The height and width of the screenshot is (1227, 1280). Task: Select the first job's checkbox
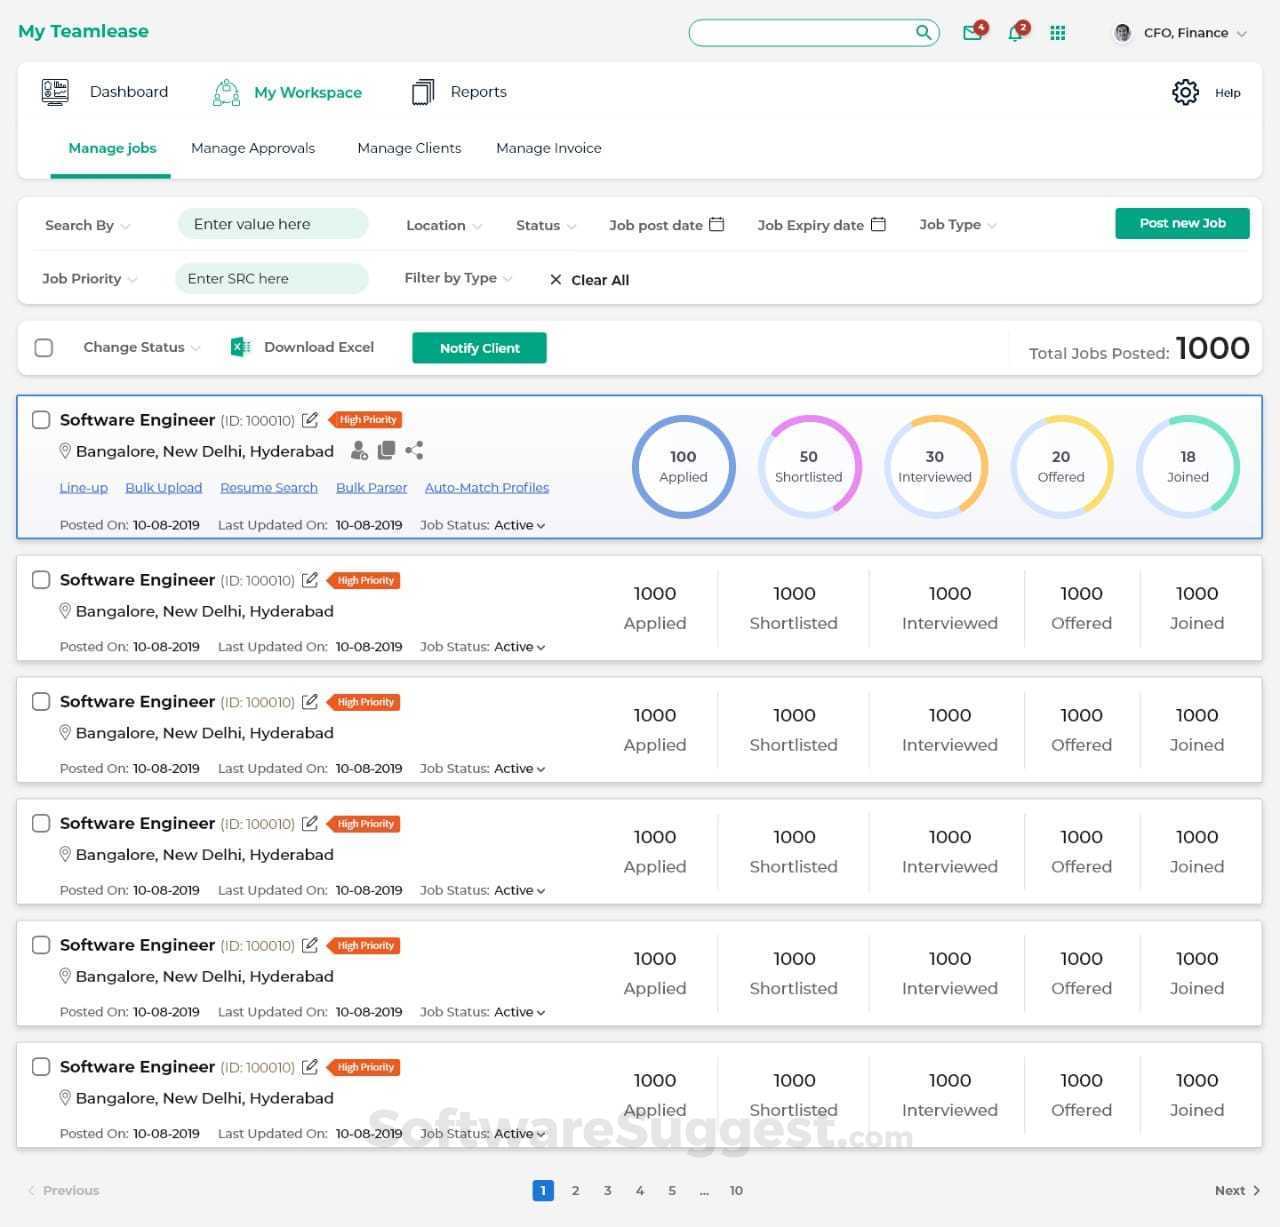pos(41,420)
